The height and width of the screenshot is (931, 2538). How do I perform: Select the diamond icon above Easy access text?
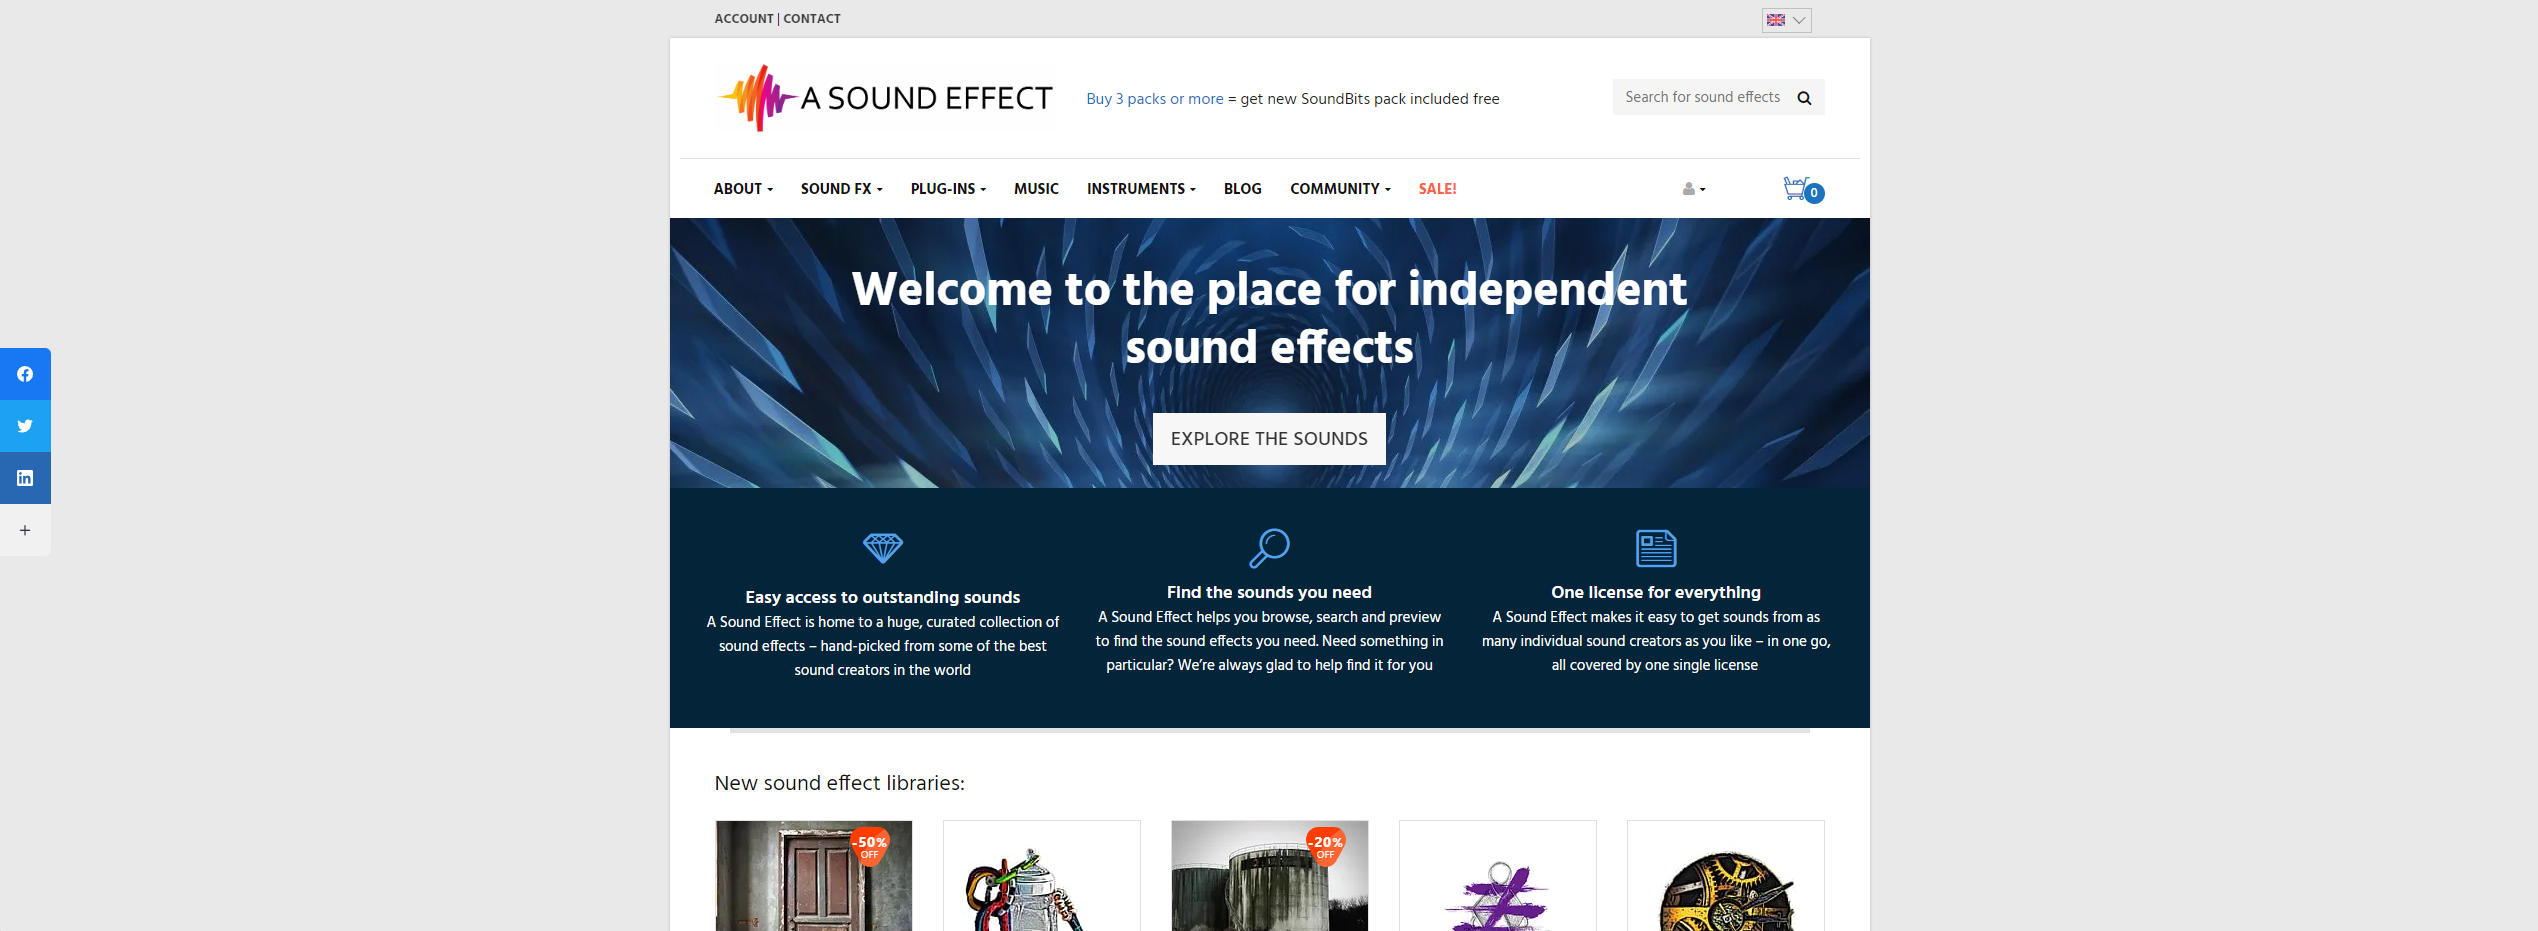tap(883, 549)
